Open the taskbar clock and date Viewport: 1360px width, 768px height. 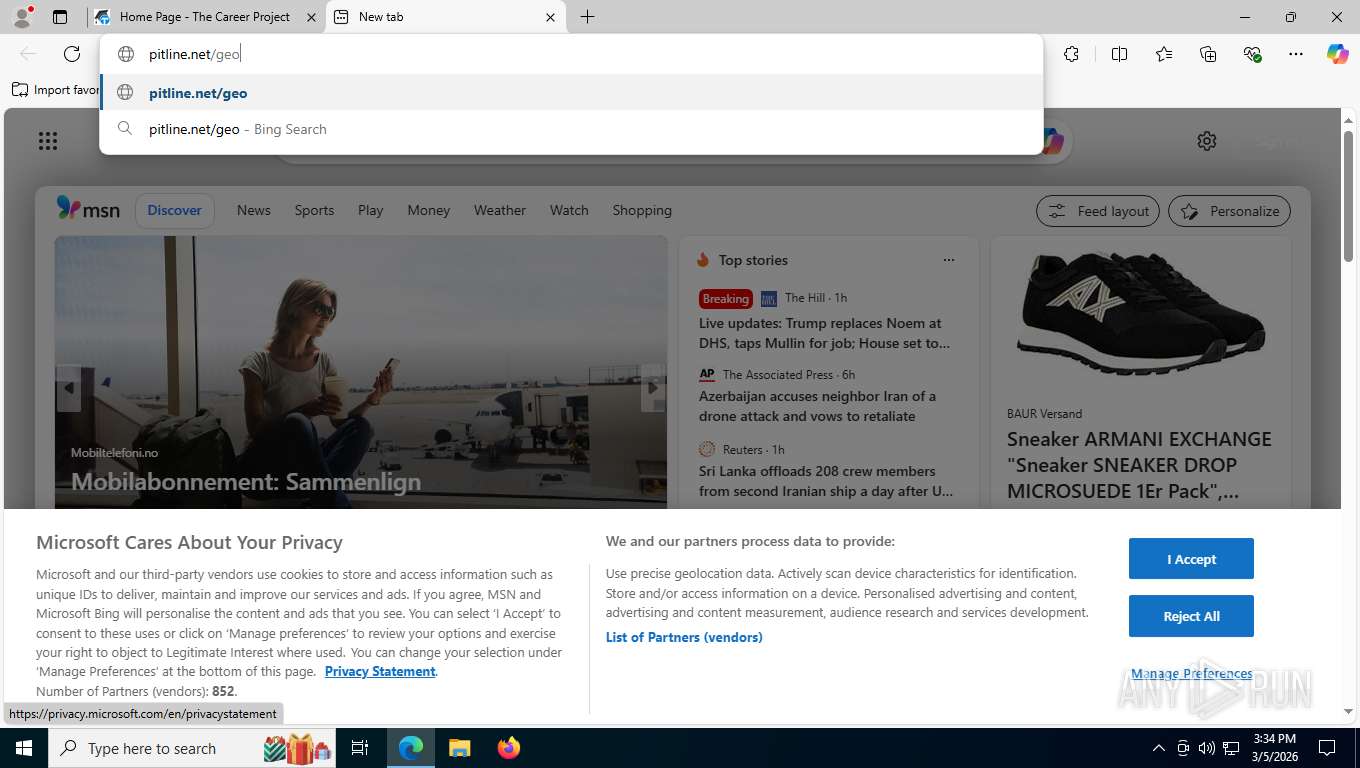[1274, 748]
